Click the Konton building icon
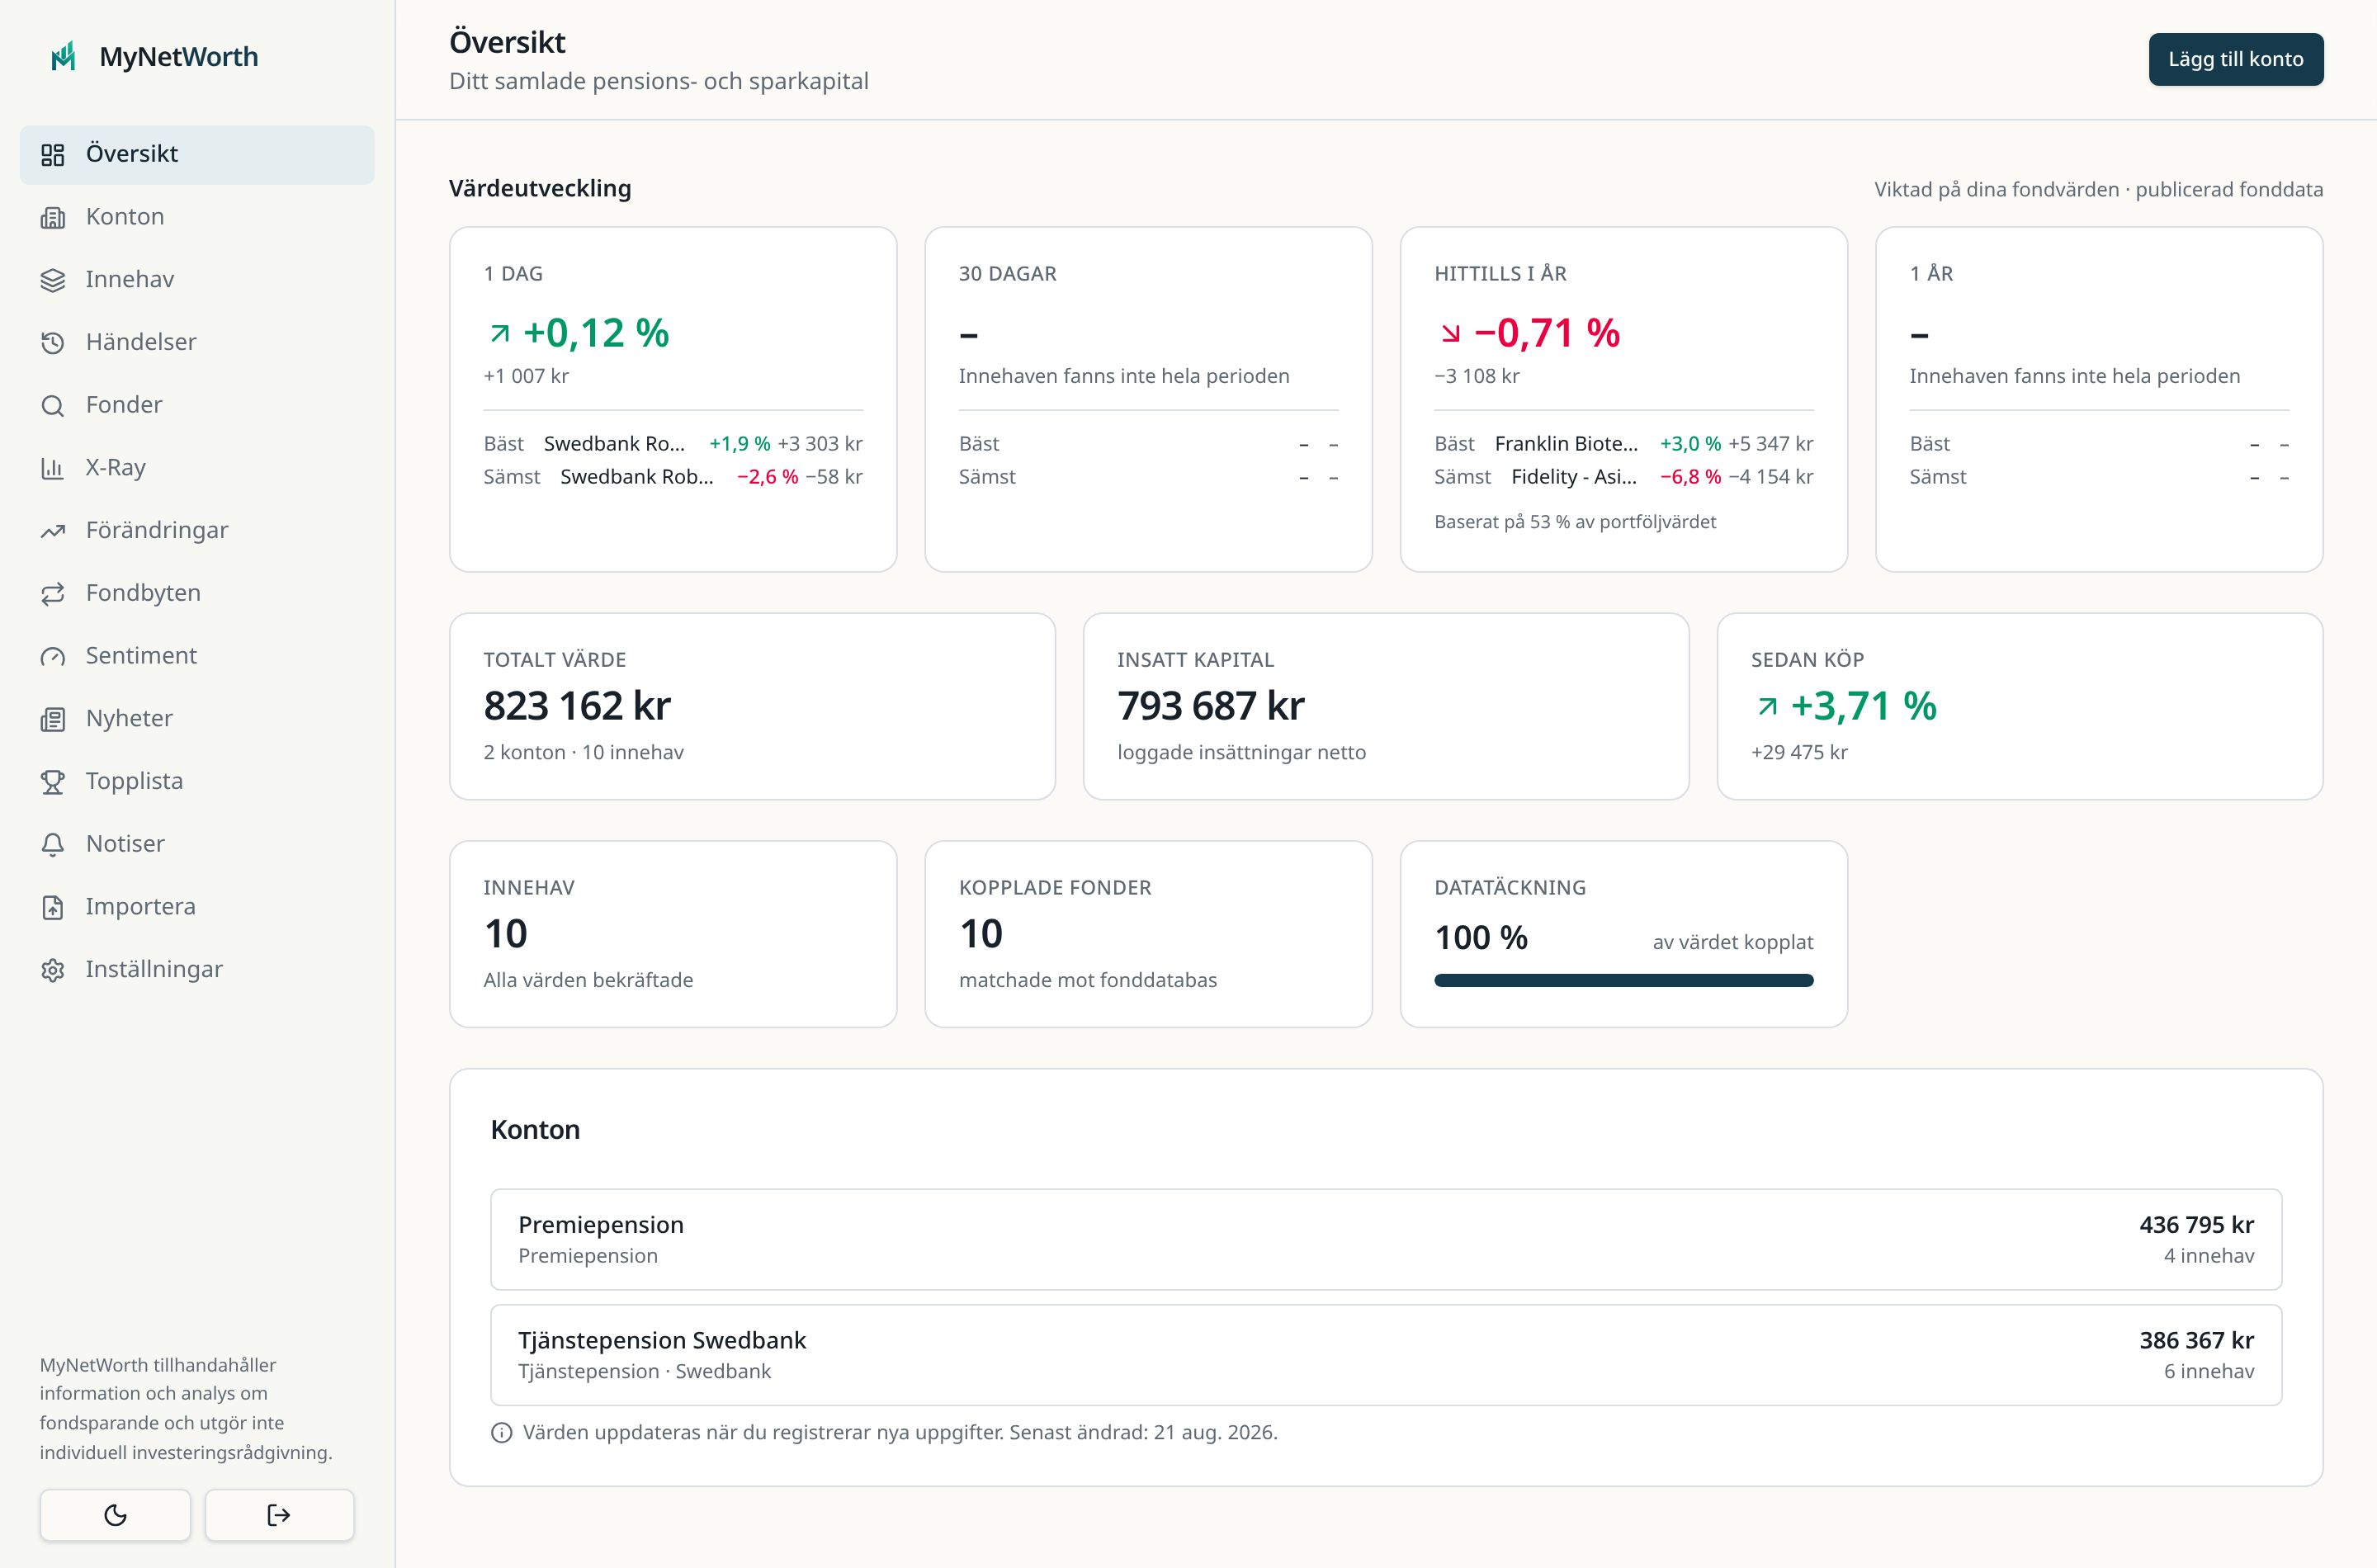The width and height of the screenshot is (2377, 1568). pyautogui.click(x=53, y=217)
